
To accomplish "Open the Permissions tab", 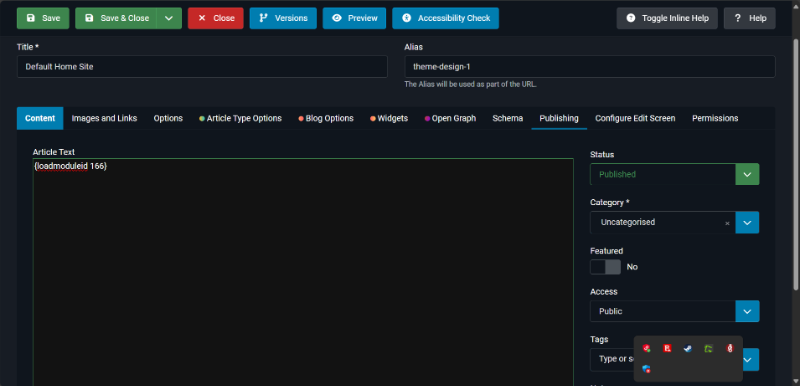I will point(715,118).
